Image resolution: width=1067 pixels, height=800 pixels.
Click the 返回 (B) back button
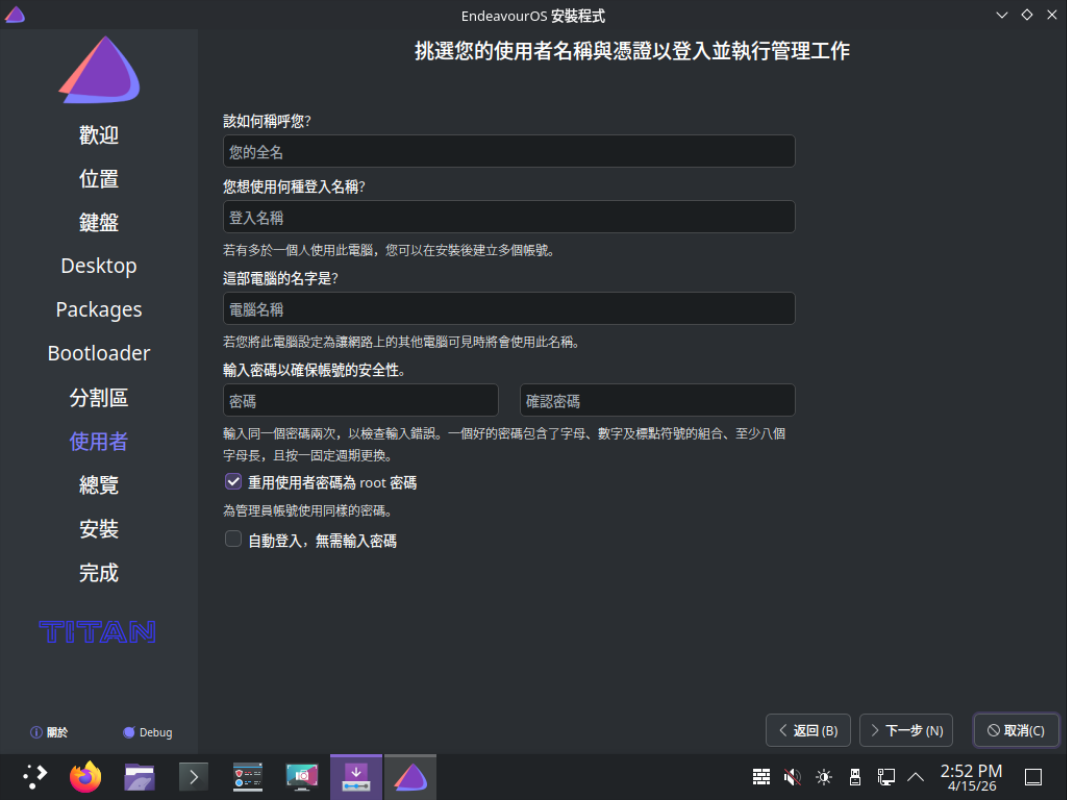click(808, 730)
